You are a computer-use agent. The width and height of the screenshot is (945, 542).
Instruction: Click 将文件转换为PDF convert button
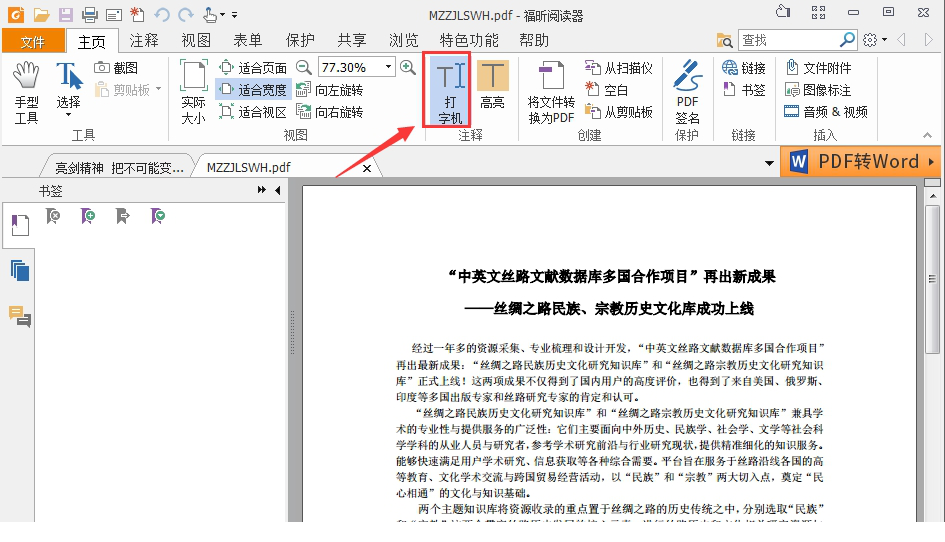coord(551,92)
